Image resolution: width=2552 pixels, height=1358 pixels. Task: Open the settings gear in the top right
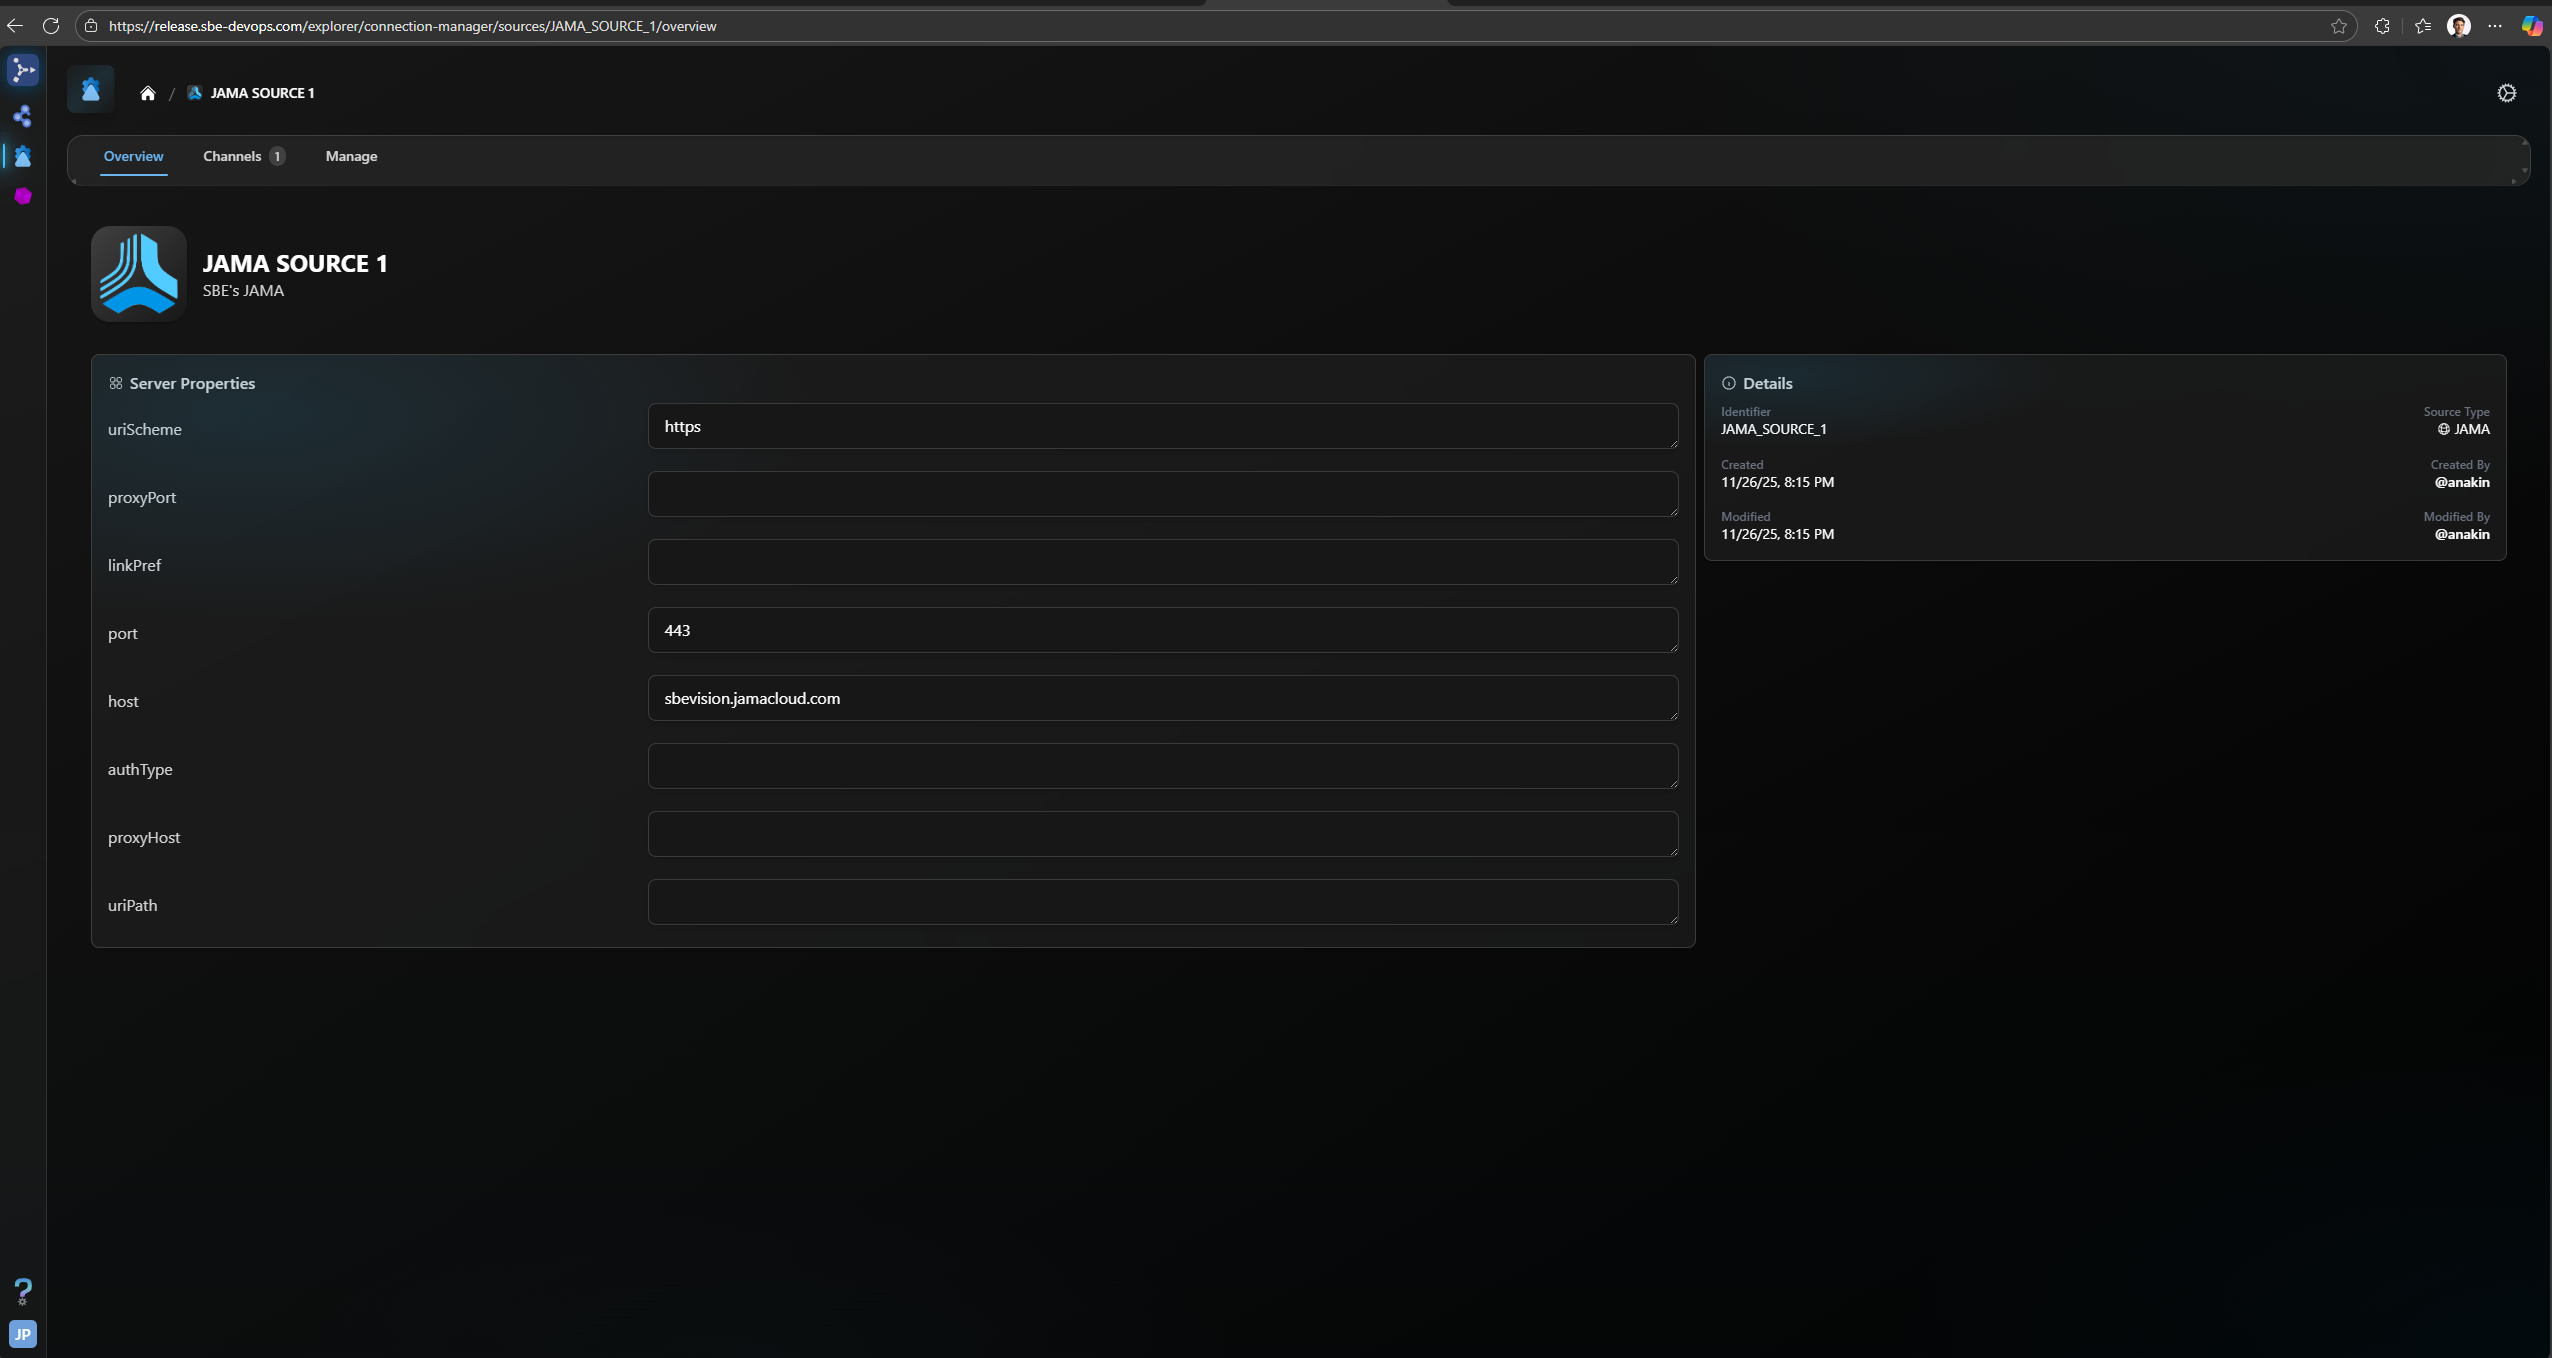[2506, 93]
